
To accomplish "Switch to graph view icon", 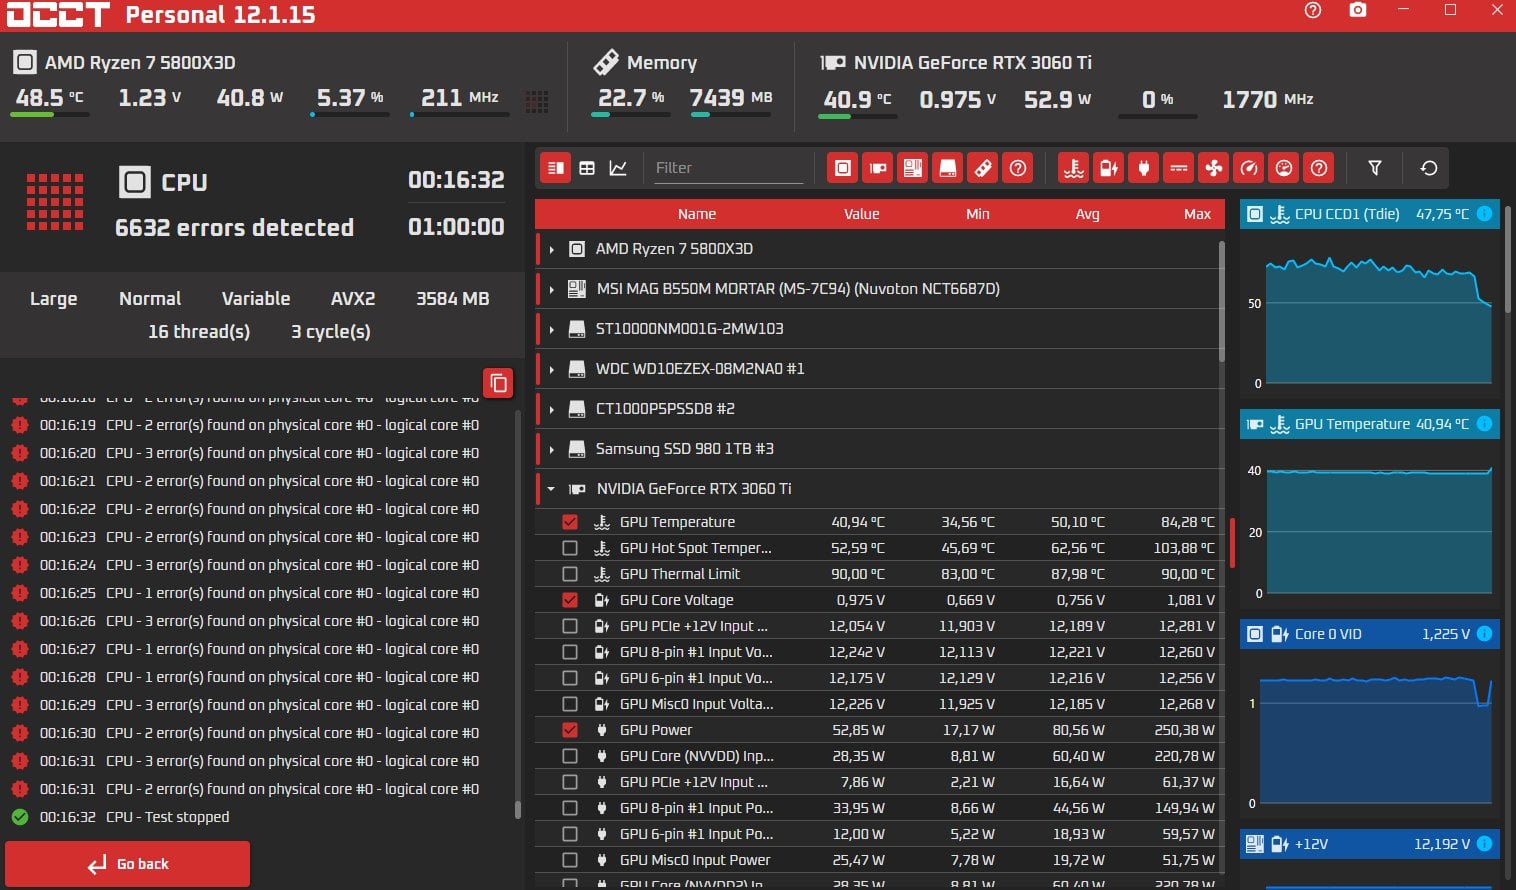I will pos(618,168).
